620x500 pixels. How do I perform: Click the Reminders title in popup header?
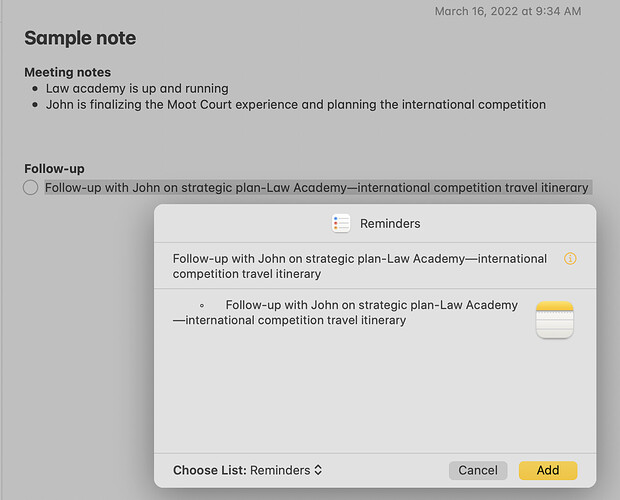coord(390,224)
